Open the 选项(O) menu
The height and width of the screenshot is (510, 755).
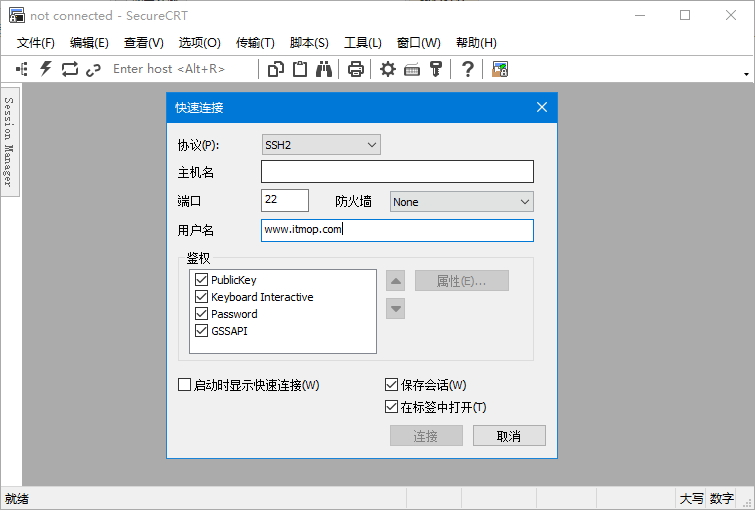coord(199,43)
